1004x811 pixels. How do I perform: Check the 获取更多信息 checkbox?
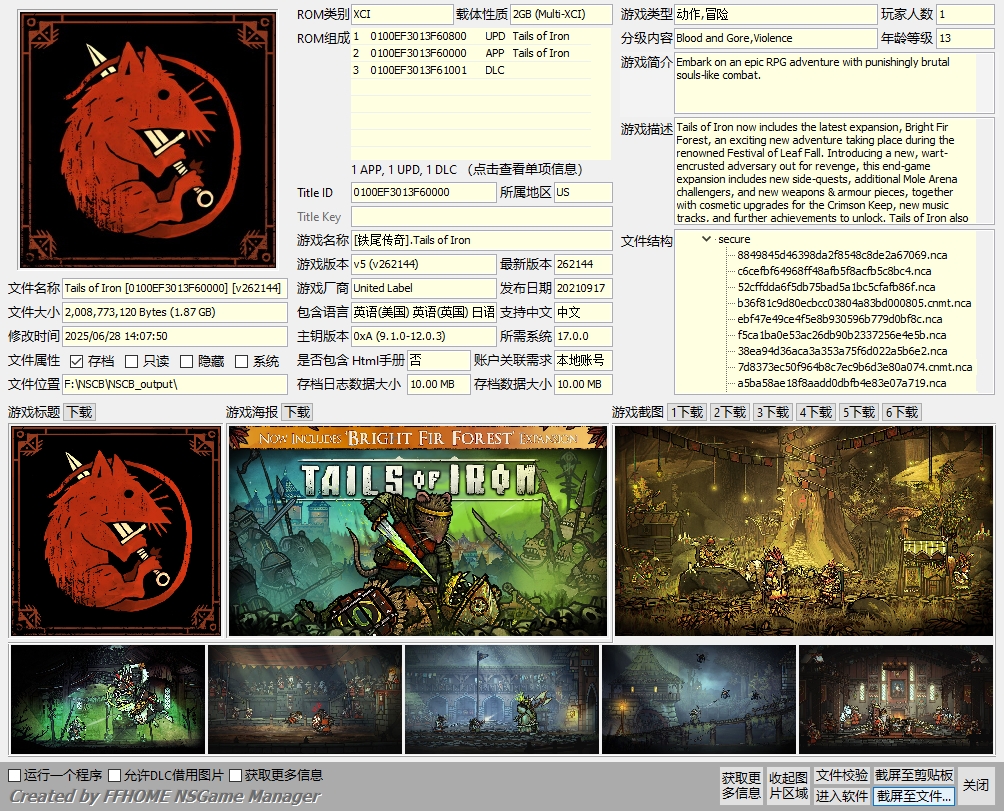click(x=236, y=775)
